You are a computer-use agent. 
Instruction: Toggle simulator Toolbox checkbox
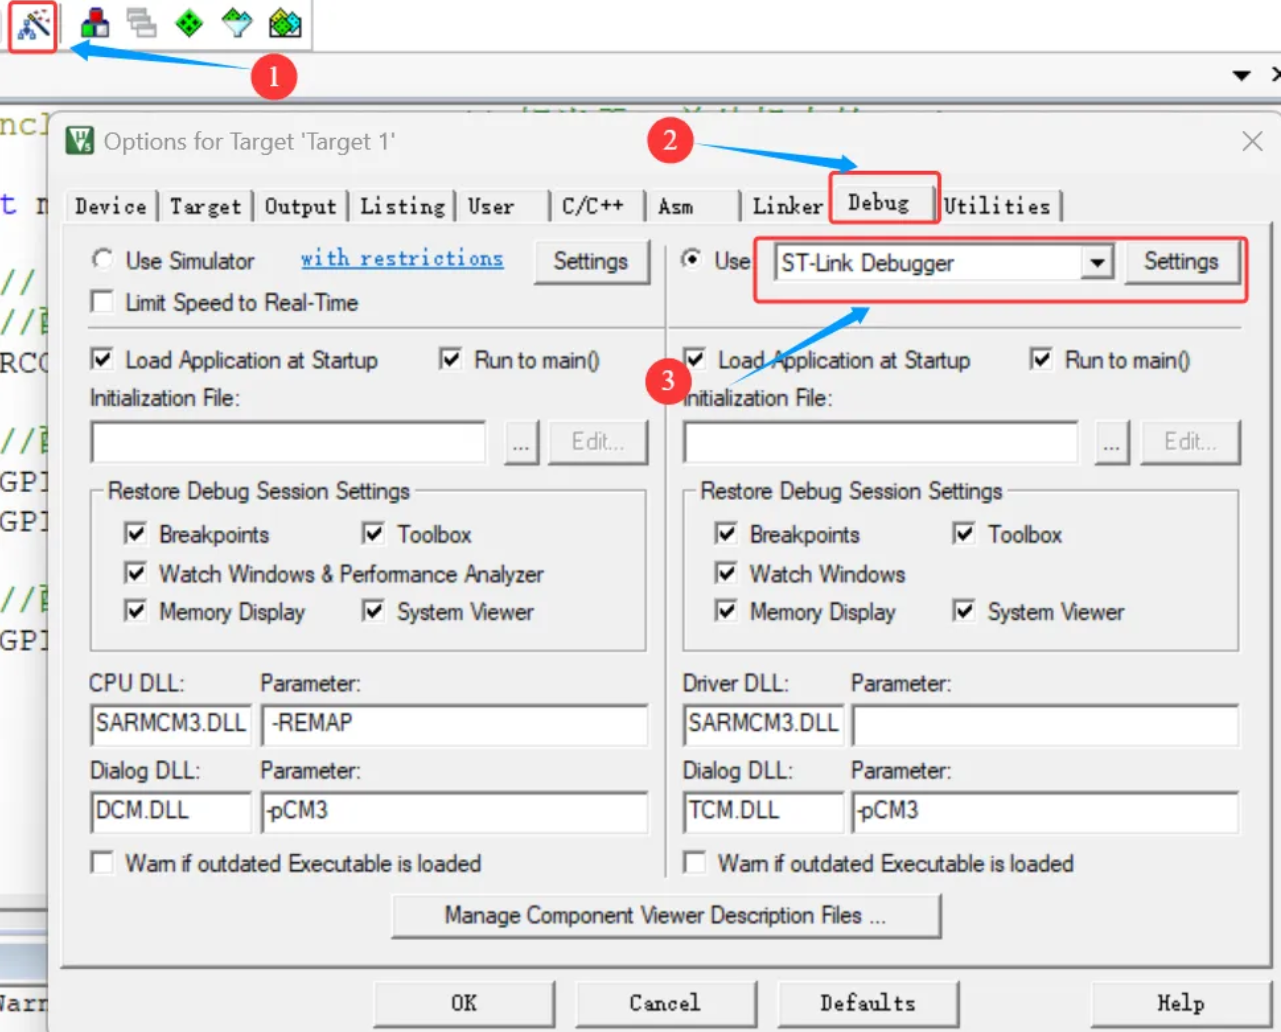373,533
